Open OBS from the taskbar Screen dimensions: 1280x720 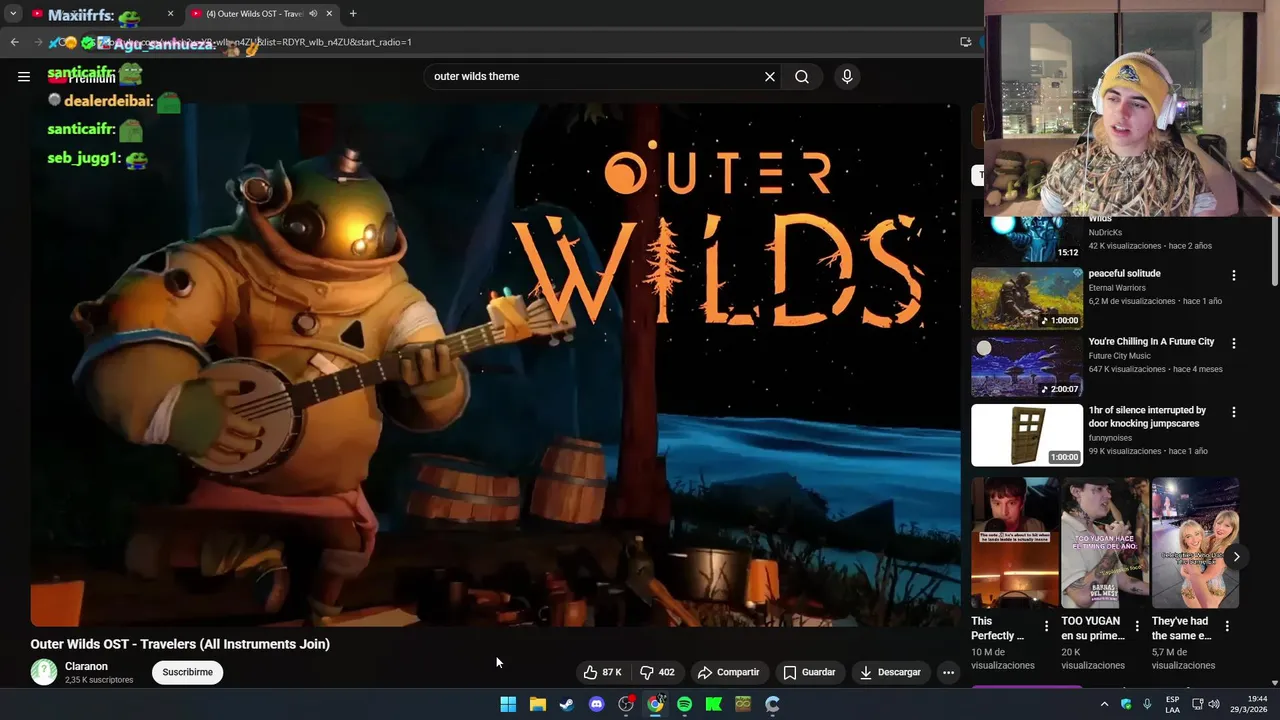626,704
